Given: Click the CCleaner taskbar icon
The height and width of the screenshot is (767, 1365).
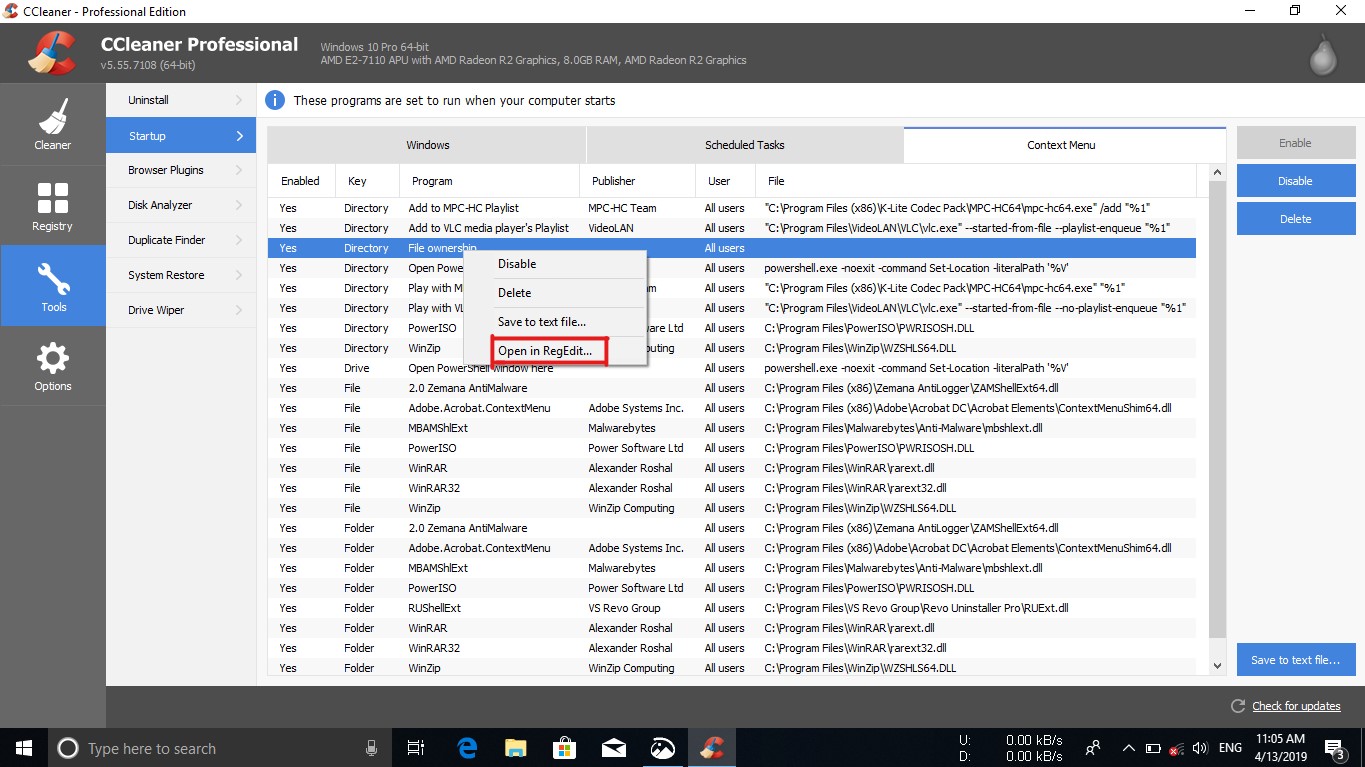Looking at the screenshot, I should click(x=711, y=748).
